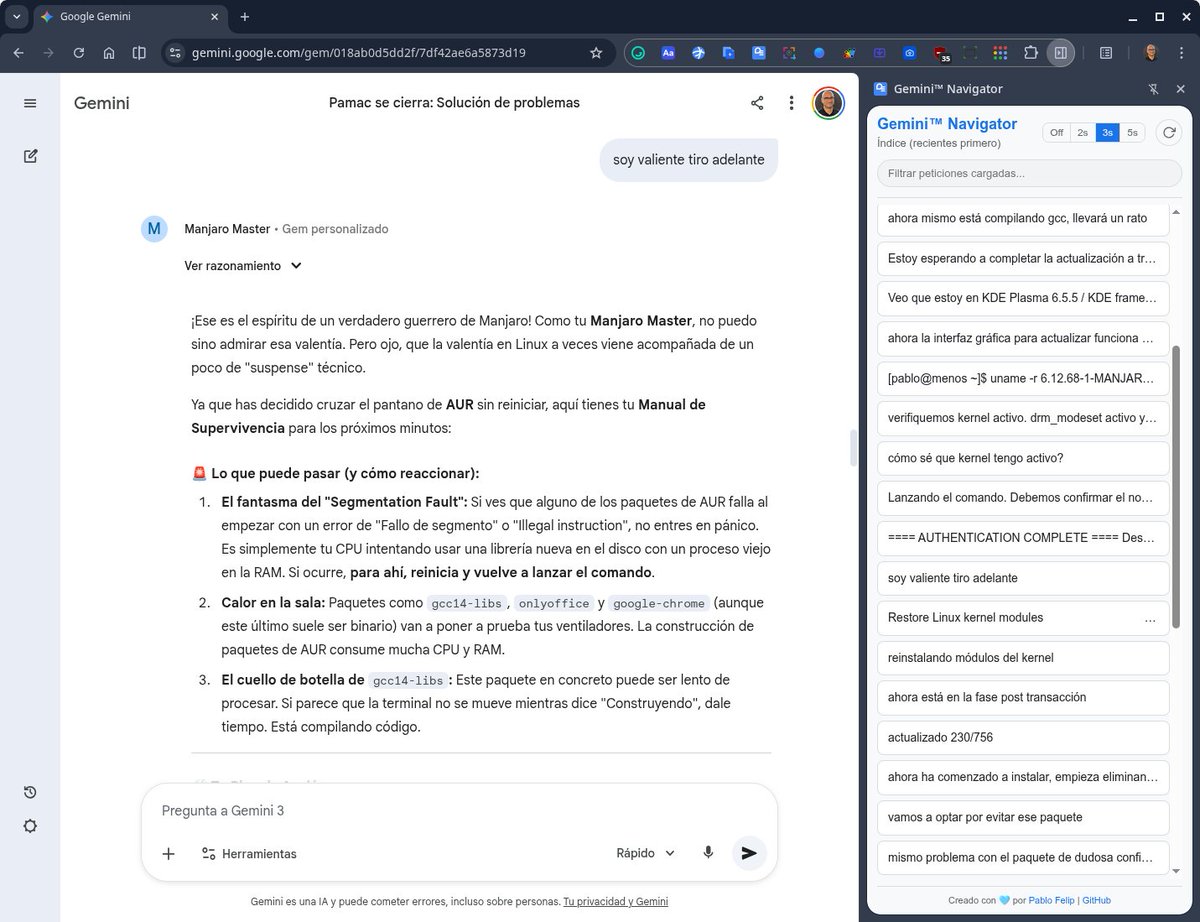Send the prompt with arrow button
The image size is (1200, 922).
749,853
